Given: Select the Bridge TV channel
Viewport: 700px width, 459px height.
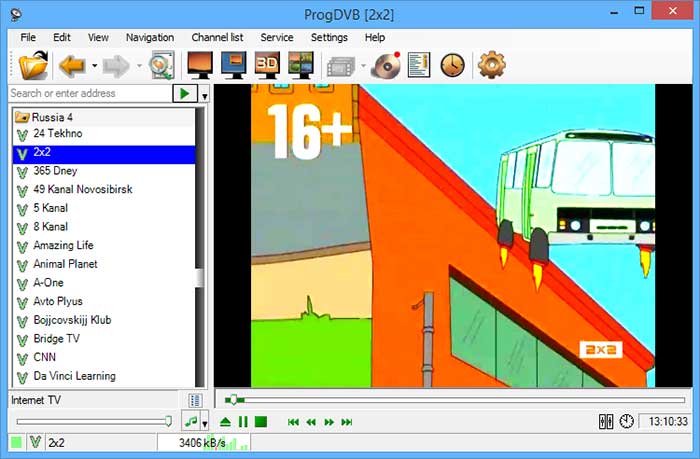Looking at the screenshot, I should pos(104,339).
